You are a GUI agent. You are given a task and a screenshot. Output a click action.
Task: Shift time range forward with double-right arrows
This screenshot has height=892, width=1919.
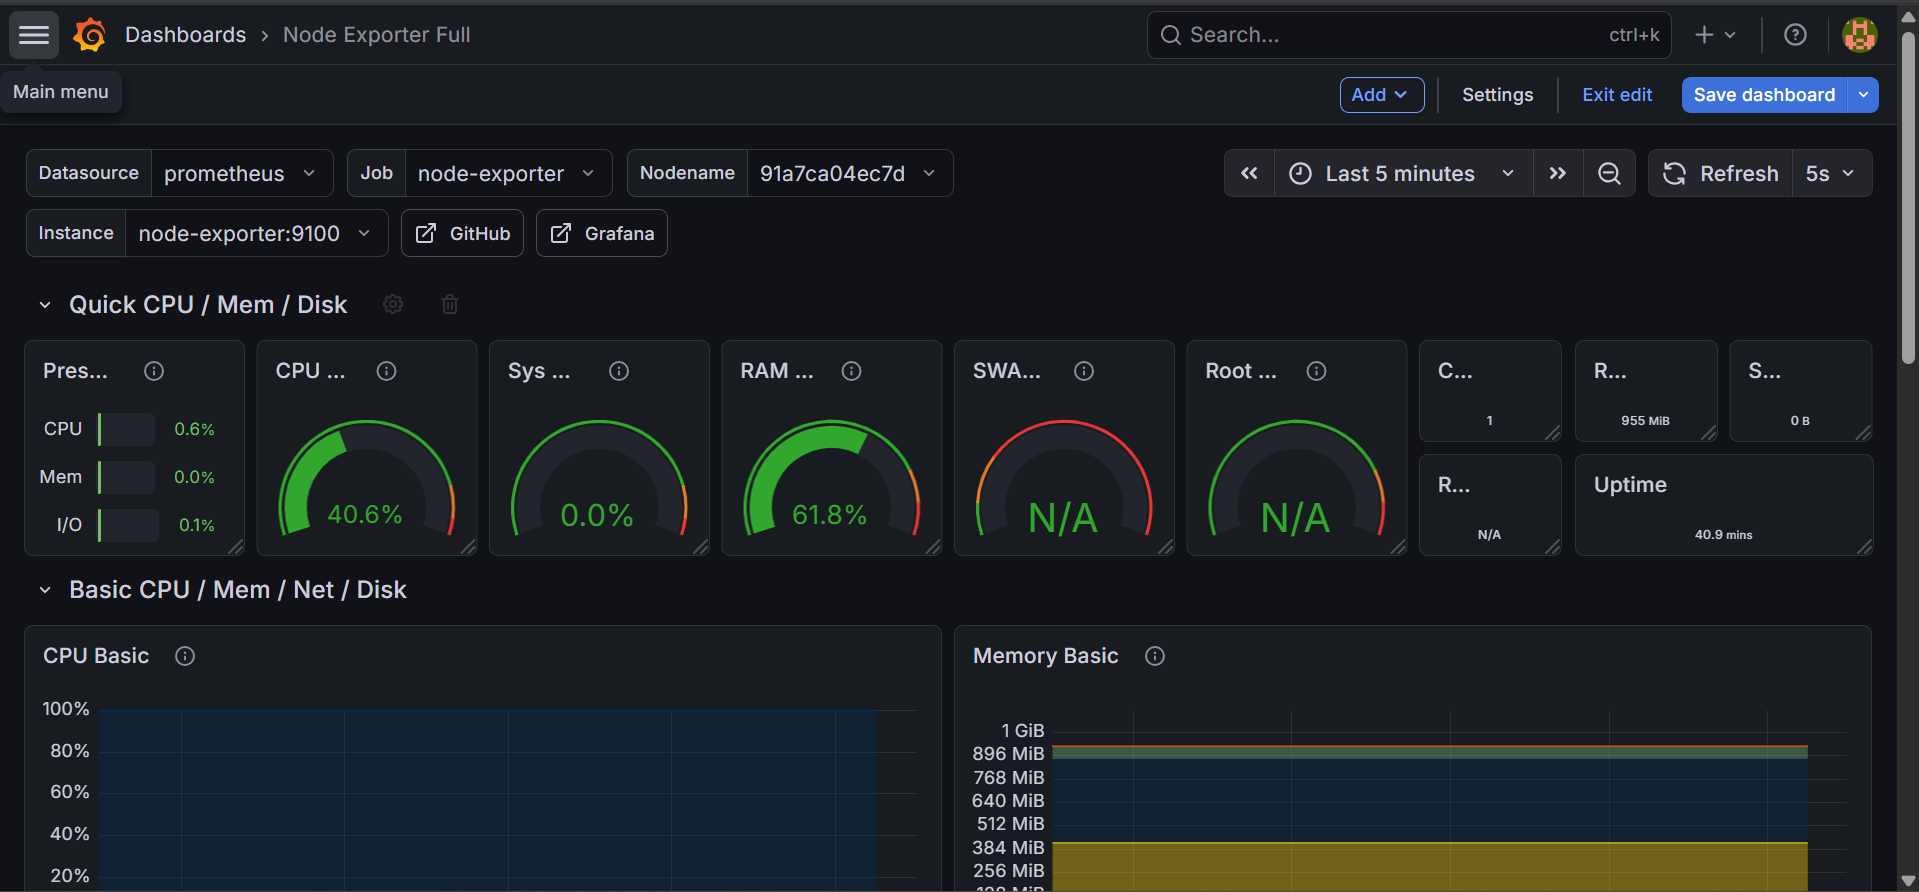click(x=1557, y=173)
